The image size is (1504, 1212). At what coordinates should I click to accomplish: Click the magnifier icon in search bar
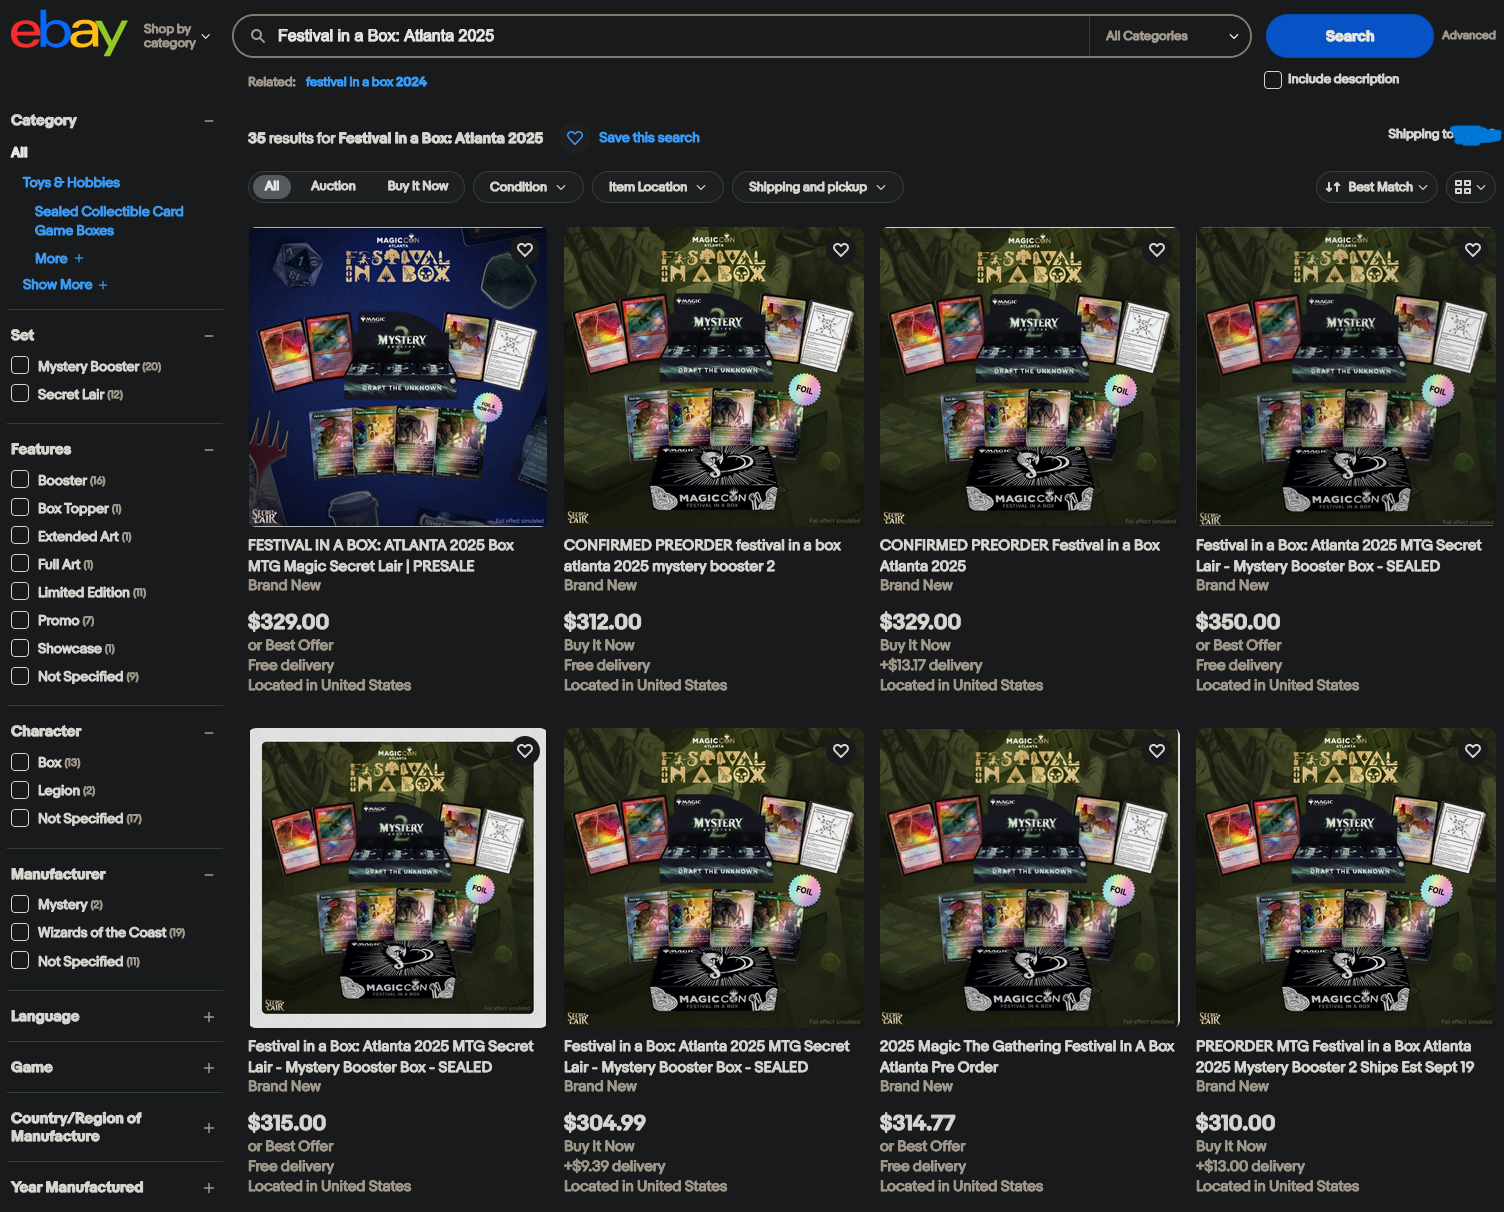tap(258, 36)
